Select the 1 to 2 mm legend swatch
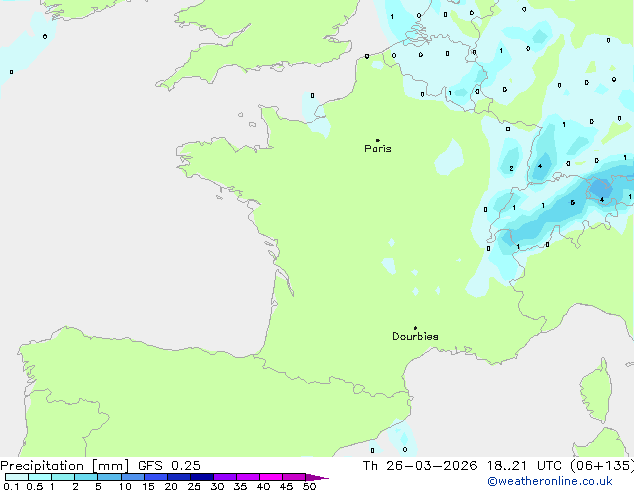634x490 pixels. 63,477
